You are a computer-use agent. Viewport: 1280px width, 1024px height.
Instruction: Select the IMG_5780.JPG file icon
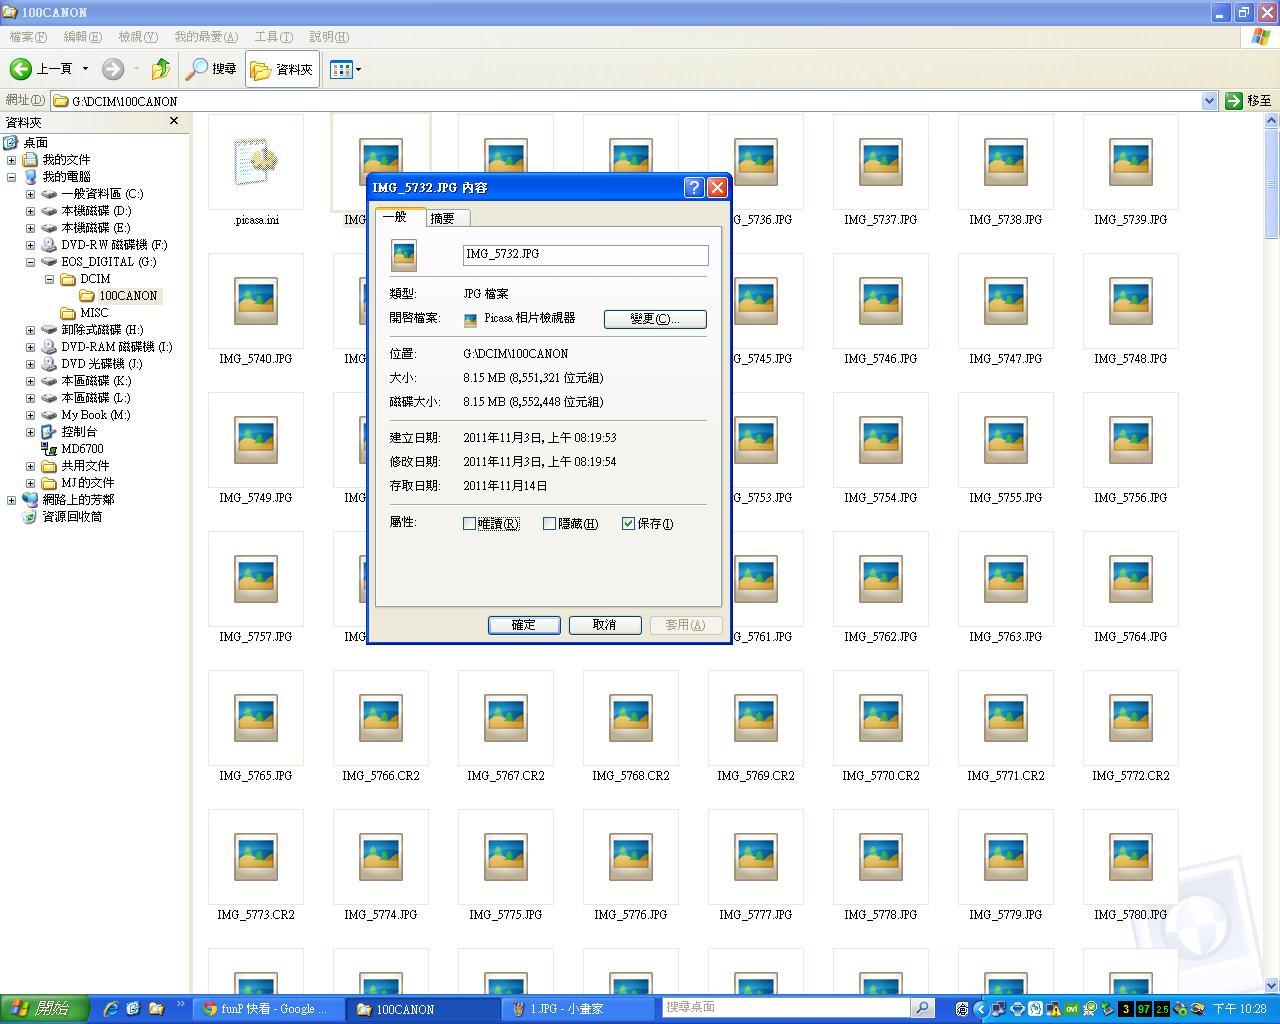pos(1131,857)
